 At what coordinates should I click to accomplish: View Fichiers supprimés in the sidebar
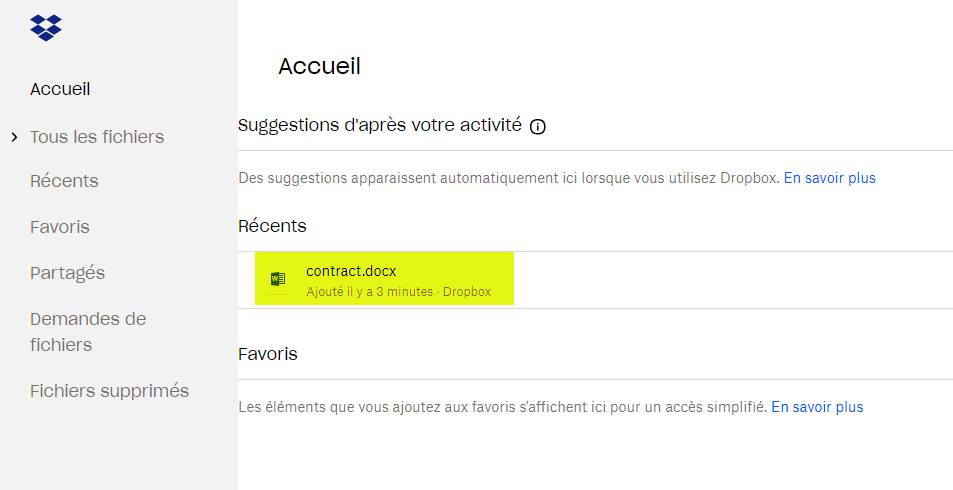(x=109, y=390)
